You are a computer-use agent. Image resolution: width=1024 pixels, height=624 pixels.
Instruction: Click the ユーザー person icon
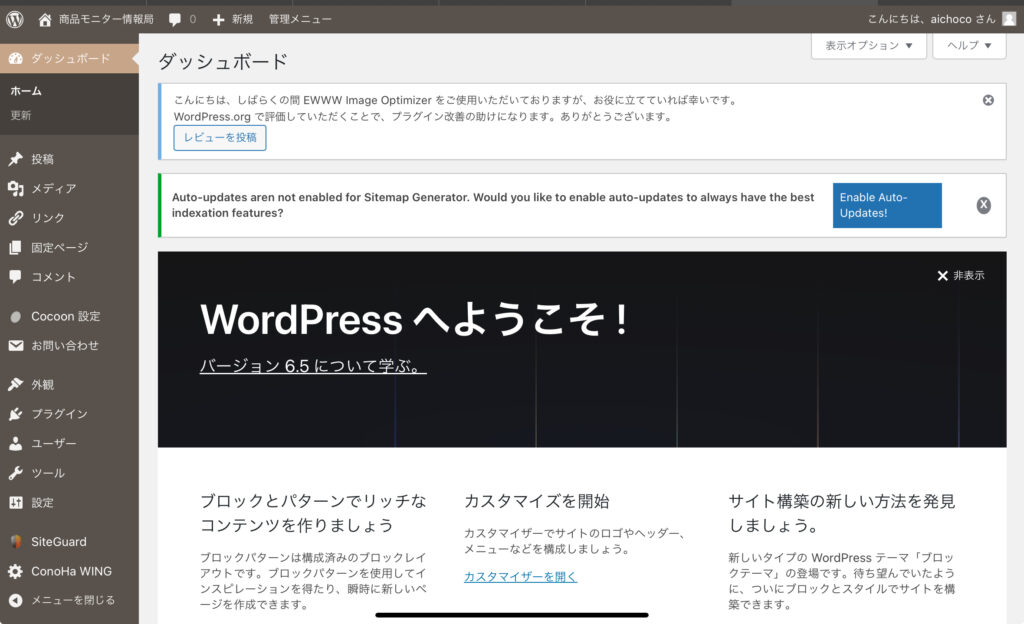point(16,444)
